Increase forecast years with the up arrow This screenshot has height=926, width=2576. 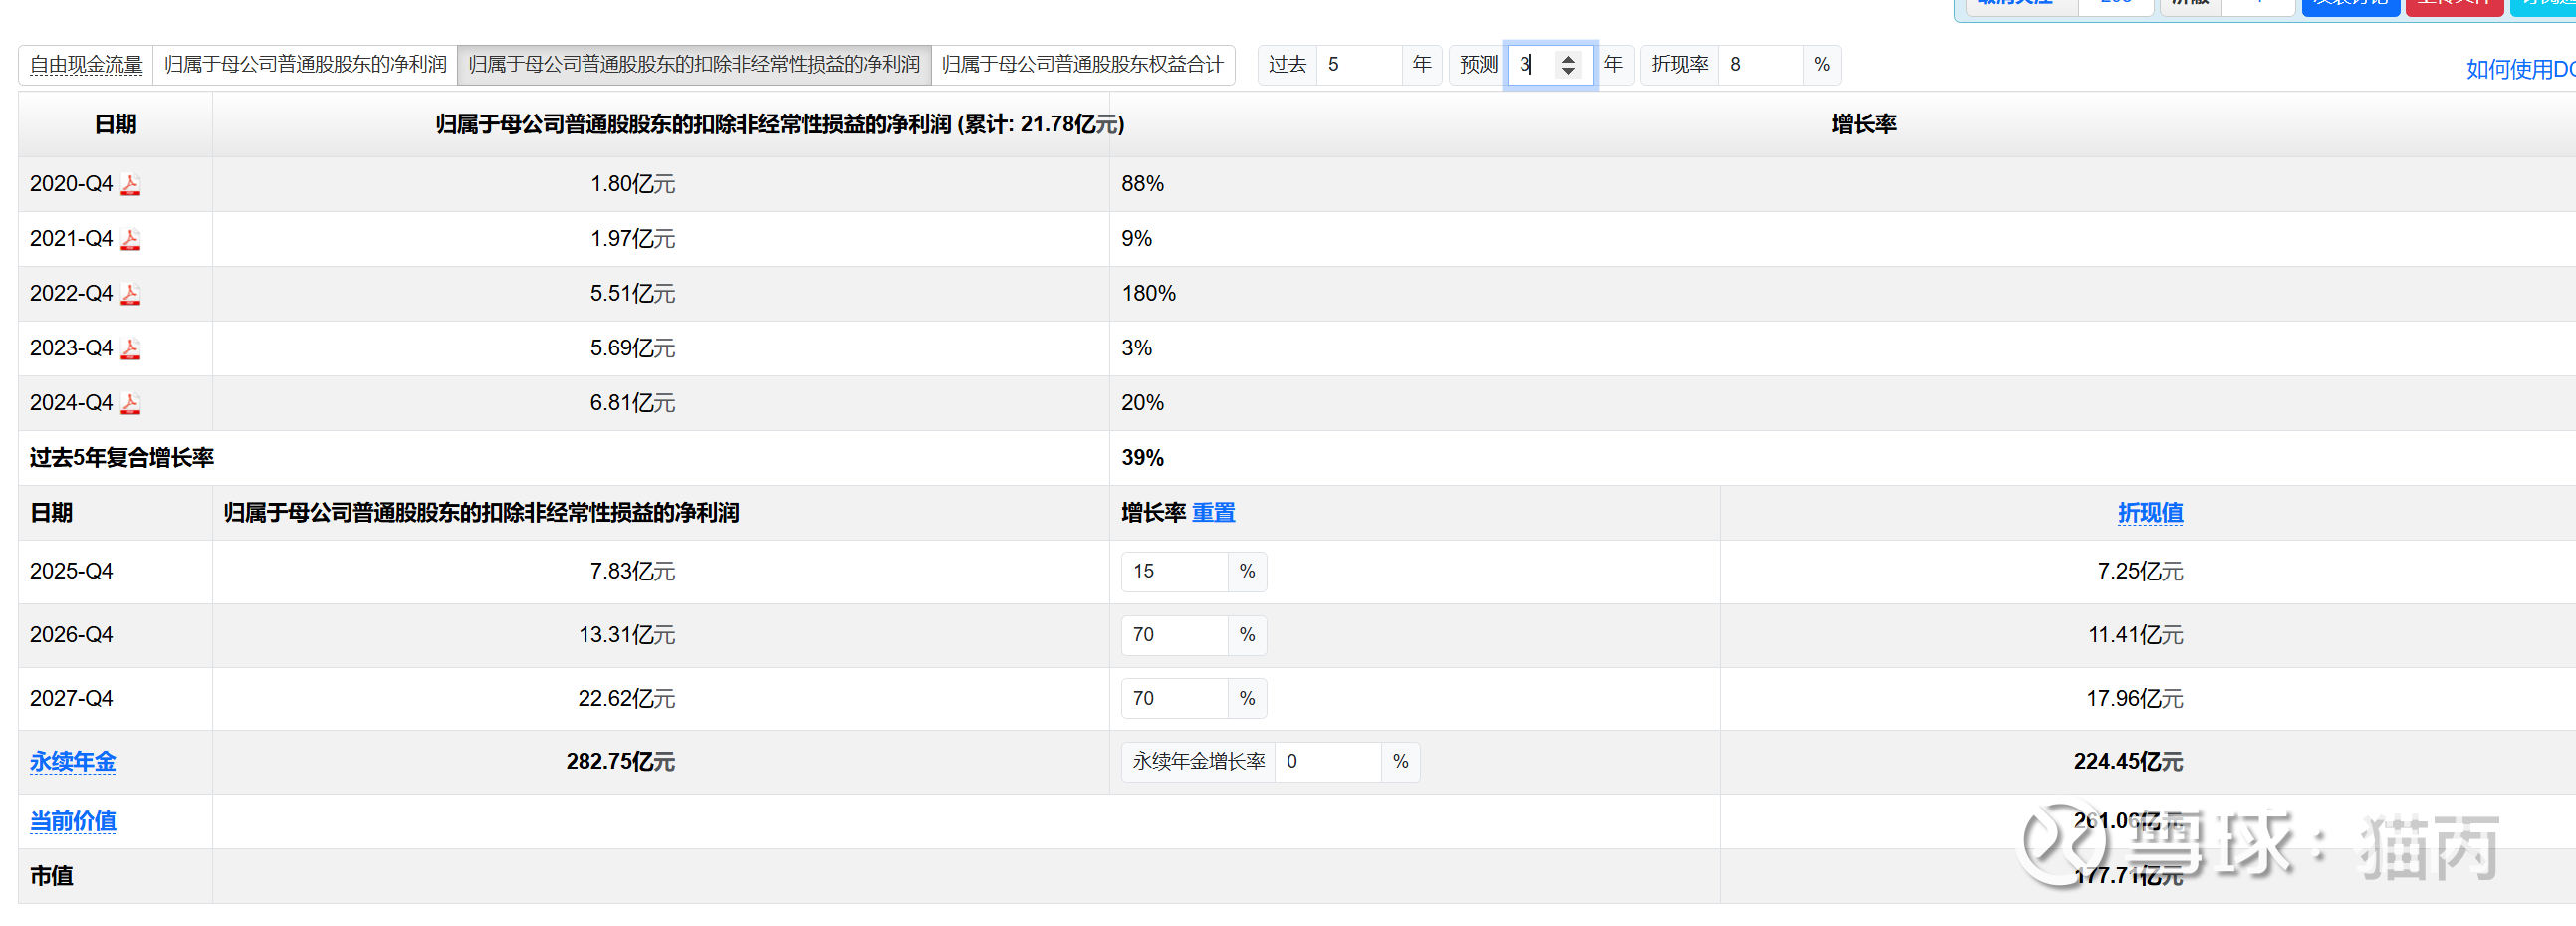click(x=1568, y=58)
